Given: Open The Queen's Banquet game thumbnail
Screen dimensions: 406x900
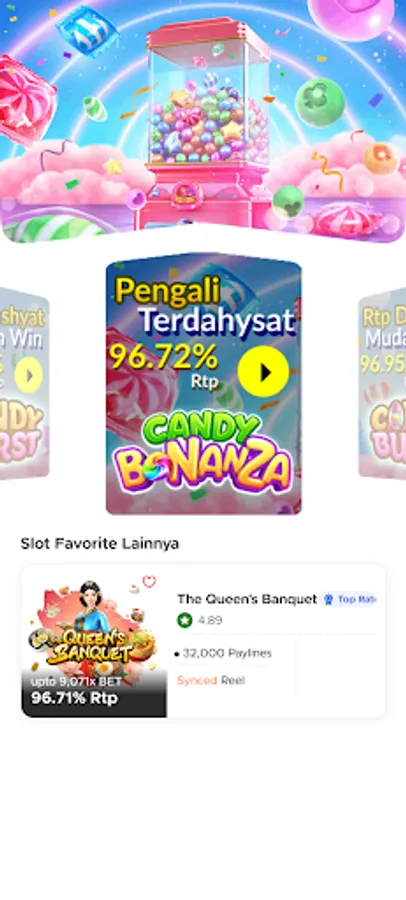Looking at the screenshot, I should (x=94, y=642).
